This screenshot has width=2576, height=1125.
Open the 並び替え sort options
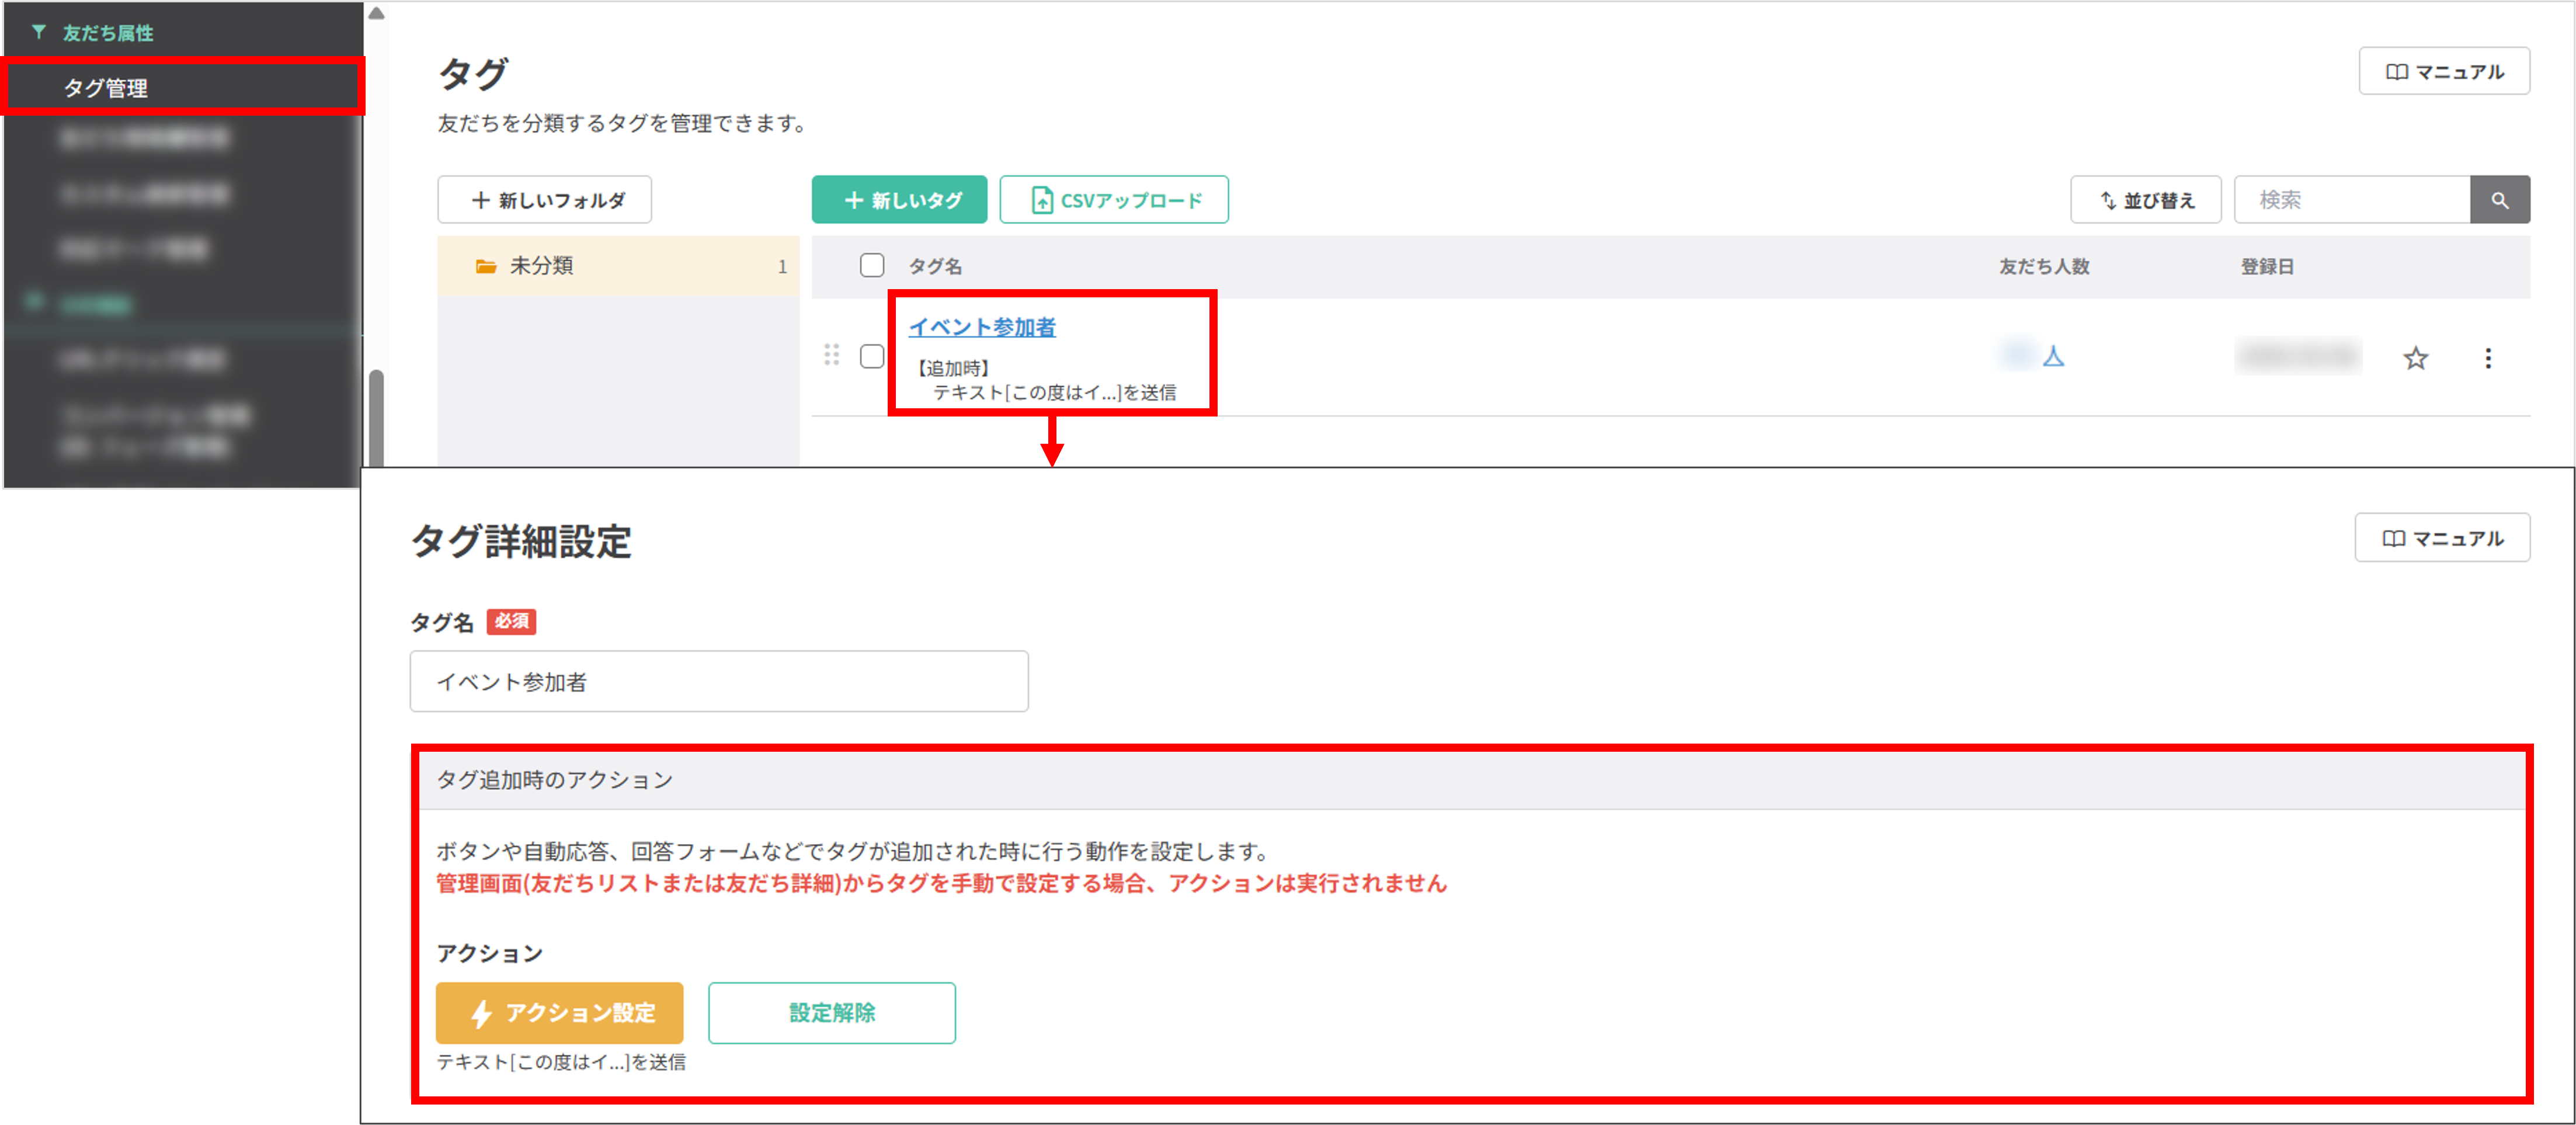[x=2145, y=199]
